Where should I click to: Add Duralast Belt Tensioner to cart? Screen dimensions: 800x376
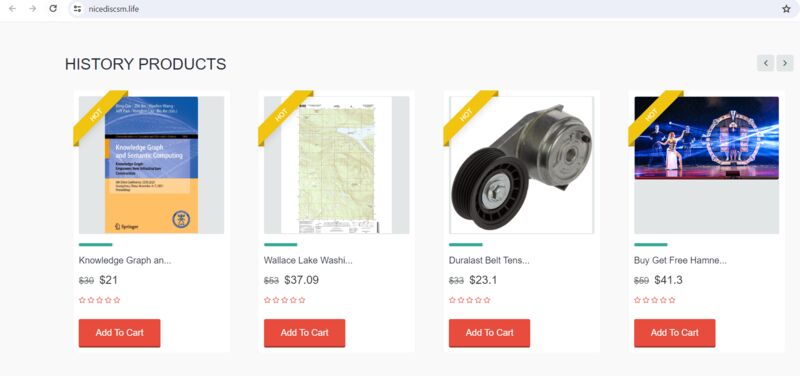click(x=489, y=333)
